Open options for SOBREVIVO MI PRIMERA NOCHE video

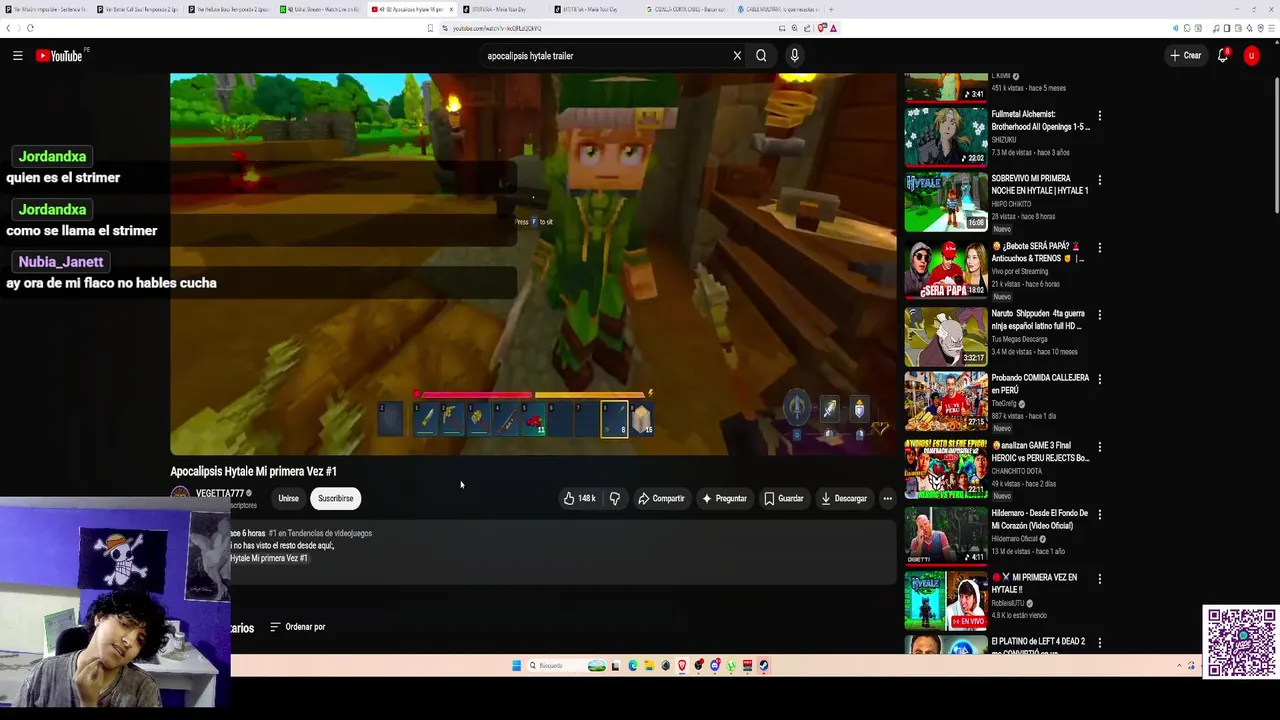[1099, 181]
